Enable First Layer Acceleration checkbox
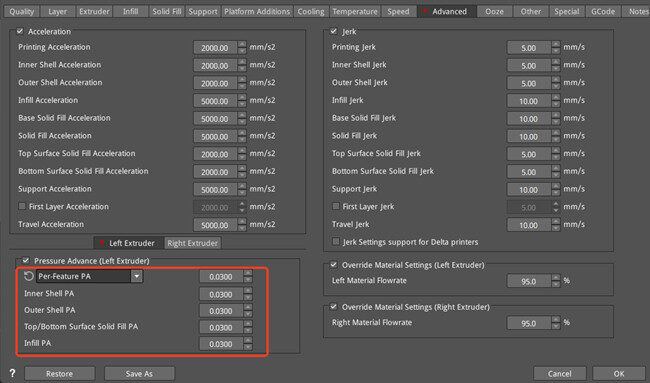 click(22, 206)
